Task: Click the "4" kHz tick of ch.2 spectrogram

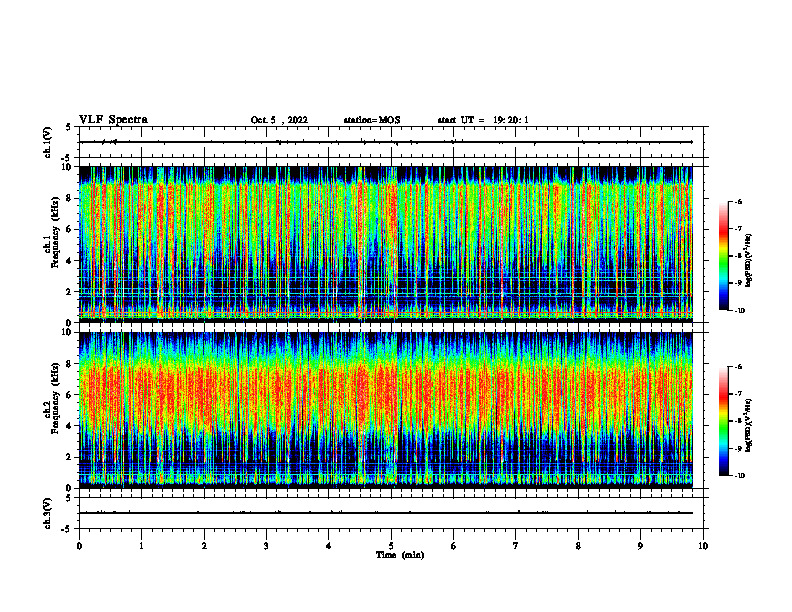Action: point(70,426)
